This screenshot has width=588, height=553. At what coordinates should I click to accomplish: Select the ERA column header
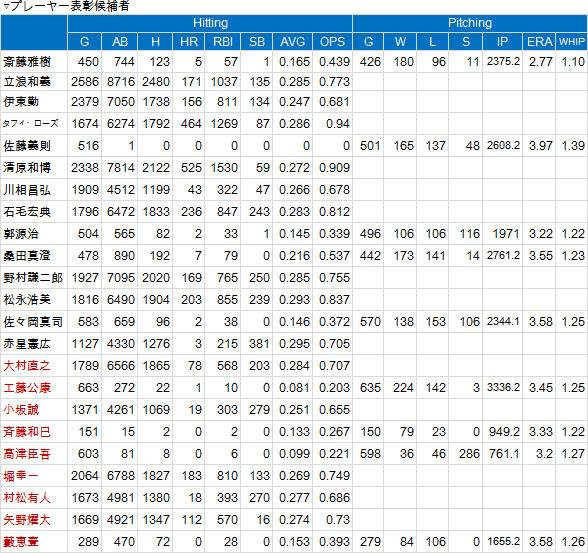coord(539,42)
